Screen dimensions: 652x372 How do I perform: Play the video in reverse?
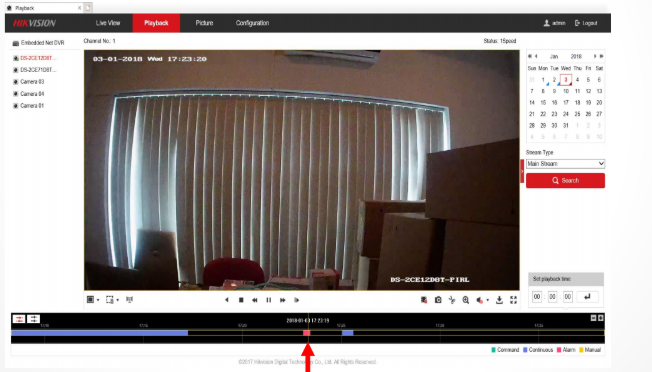(227, 300)
